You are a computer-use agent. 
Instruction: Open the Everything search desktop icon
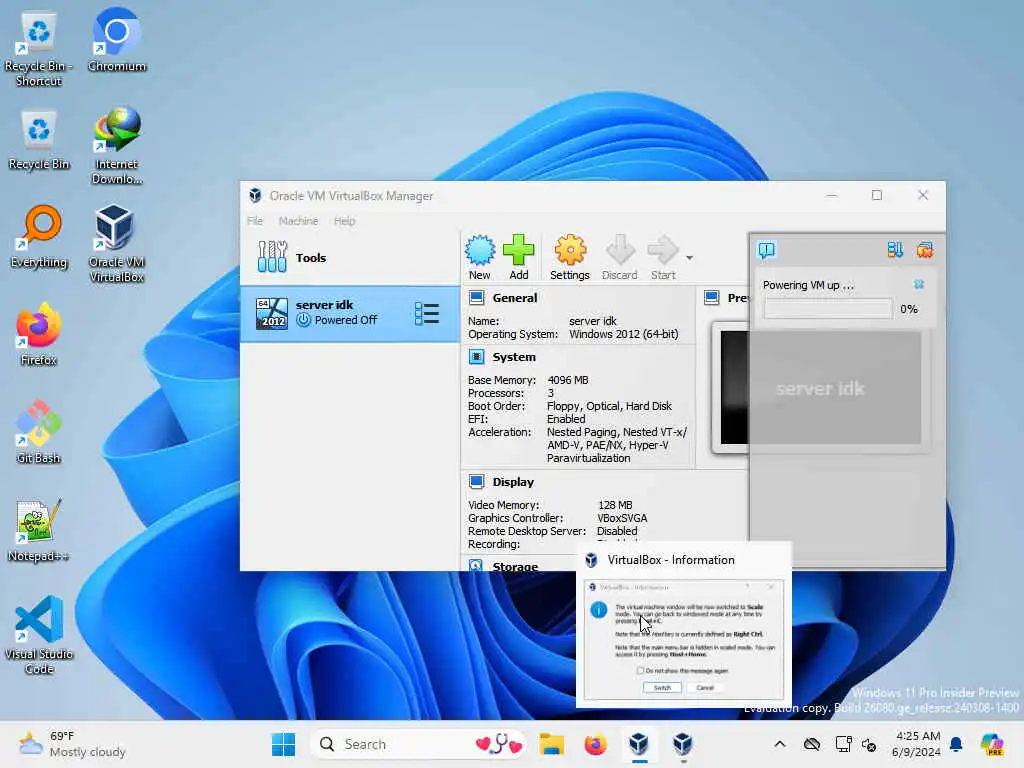39,238
